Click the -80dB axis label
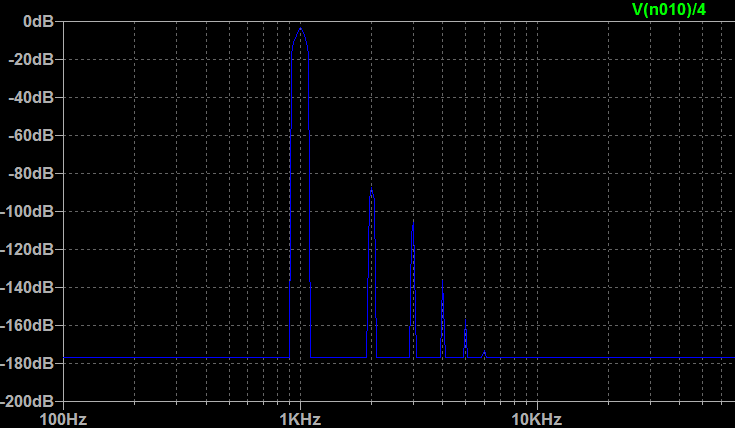735x428 pixels. click(x=31, y=173)
